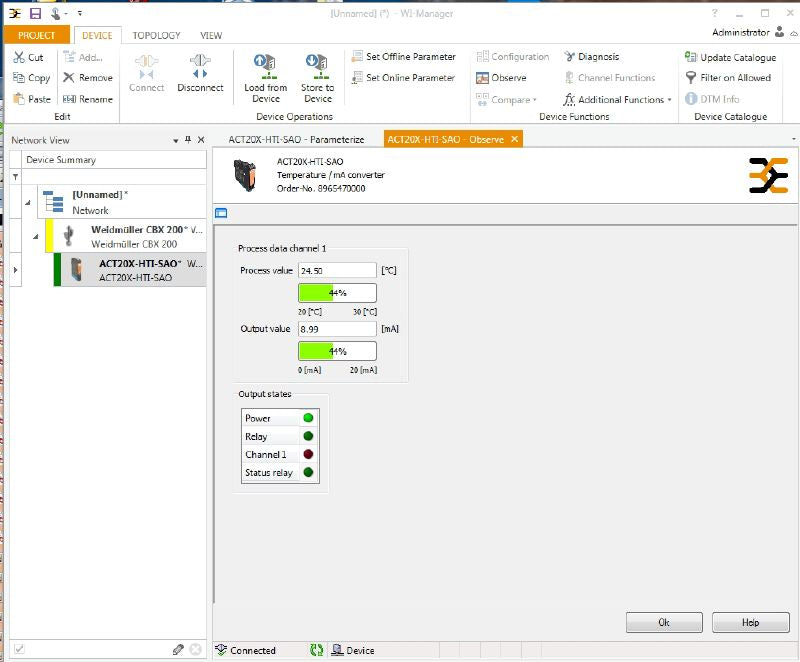The width and height of the screenshot is (800, 662).
Task: Click the Save icon in title bar
Action: click(x=35, y=13)
